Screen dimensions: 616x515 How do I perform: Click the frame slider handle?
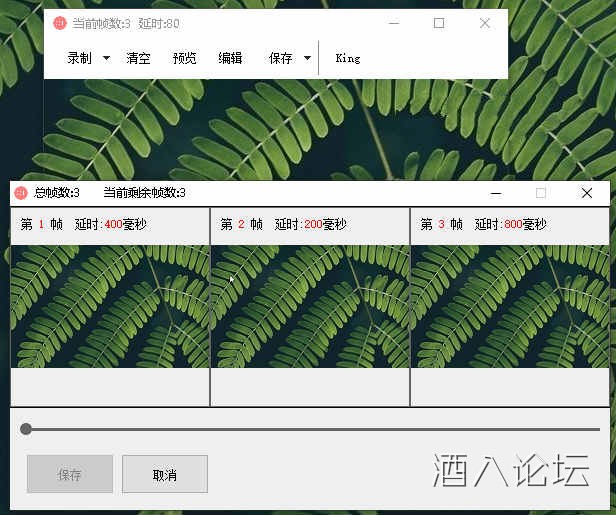point(26,429)
